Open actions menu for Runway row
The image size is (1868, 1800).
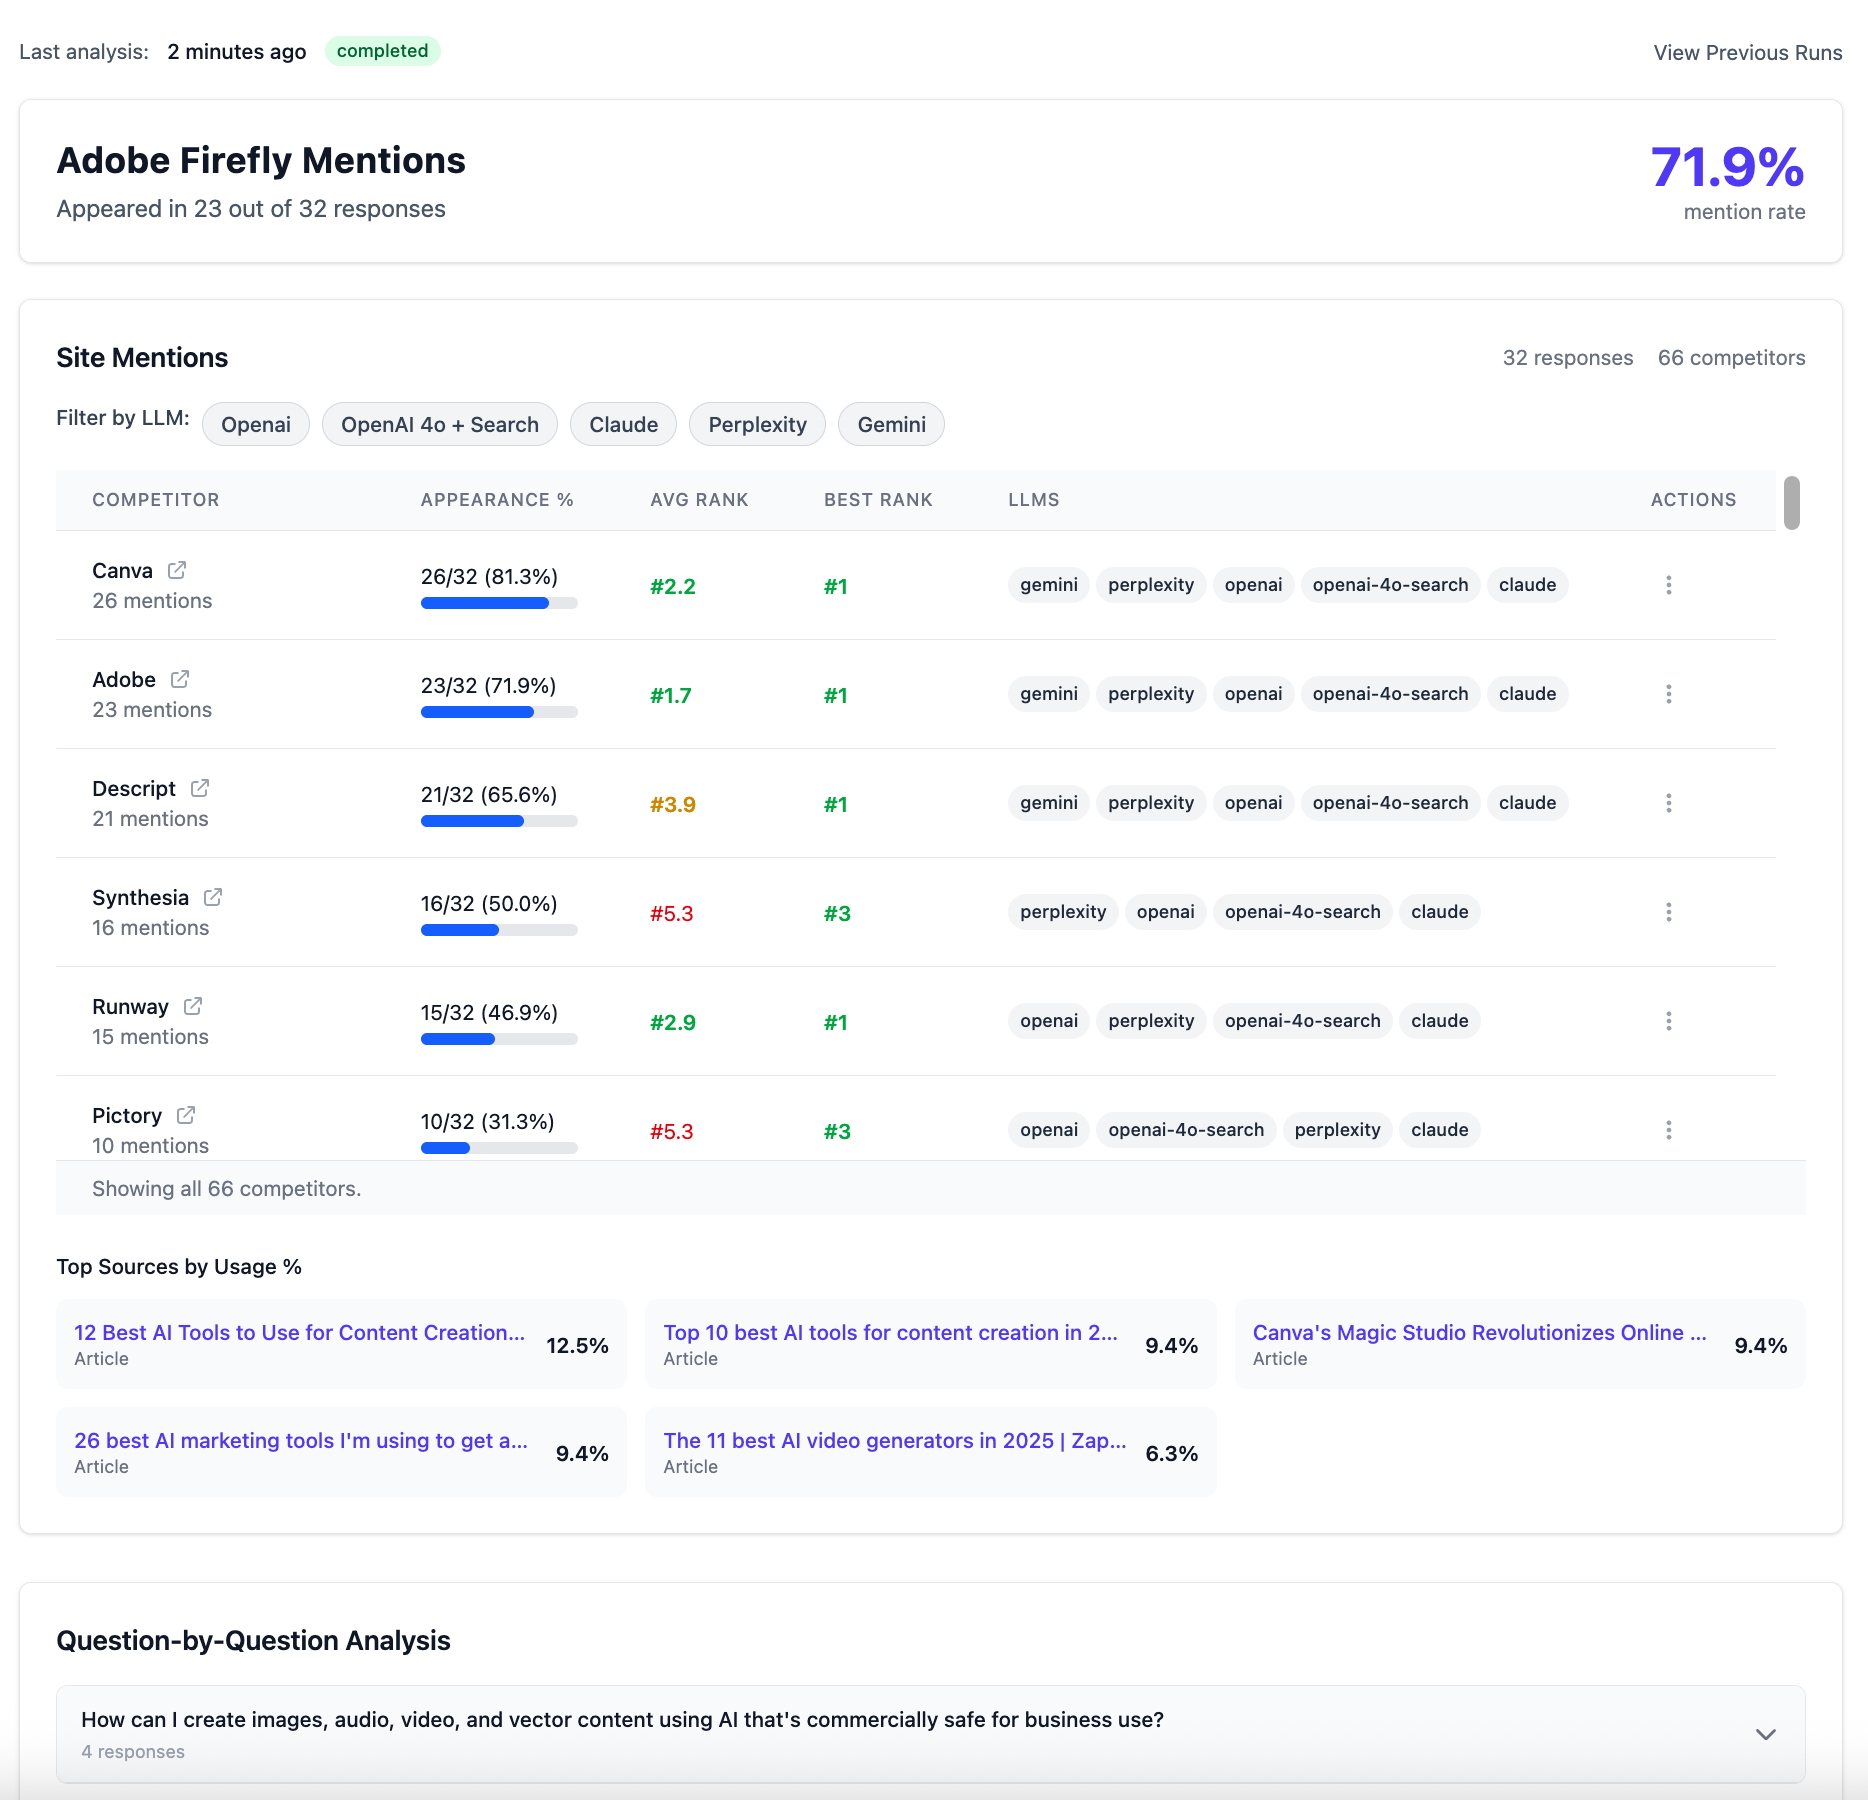coord(1668,1021)
